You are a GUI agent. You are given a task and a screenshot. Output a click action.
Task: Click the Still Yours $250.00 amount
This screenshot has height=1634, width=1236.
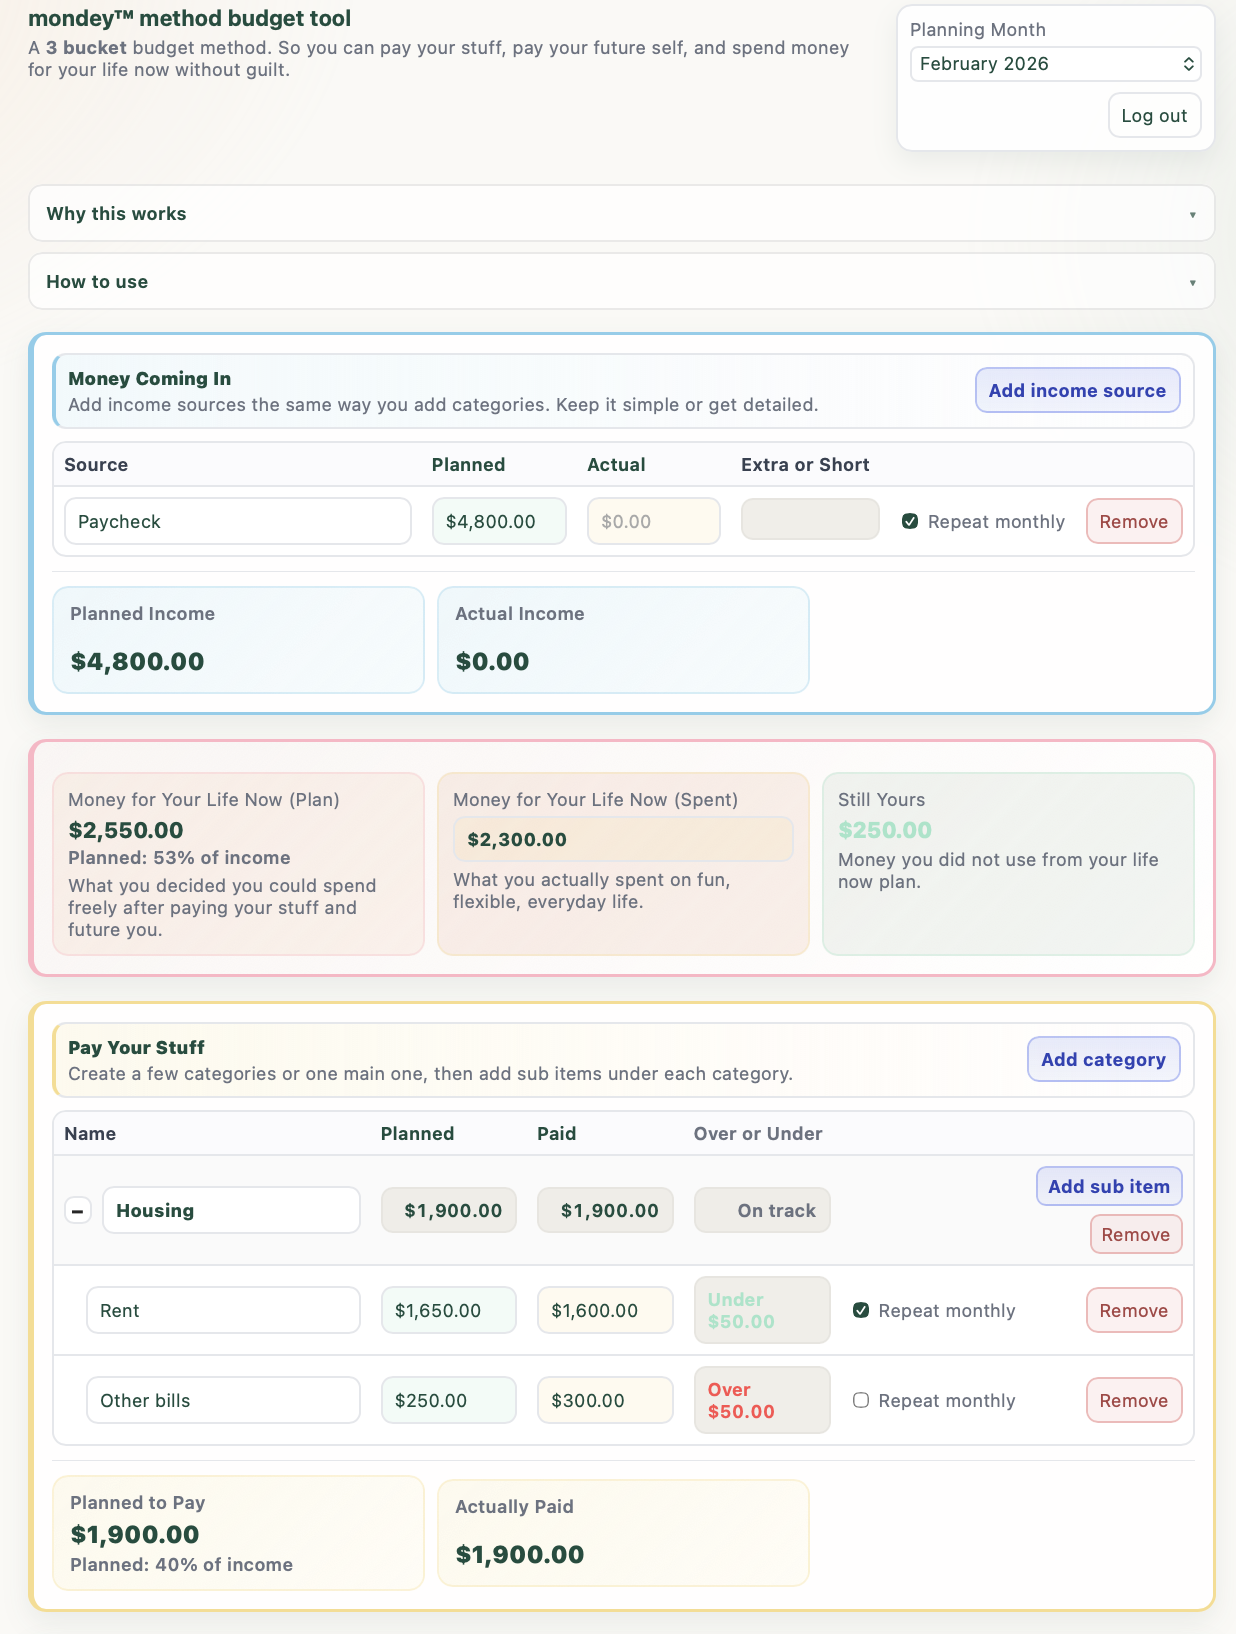point(885,830)
